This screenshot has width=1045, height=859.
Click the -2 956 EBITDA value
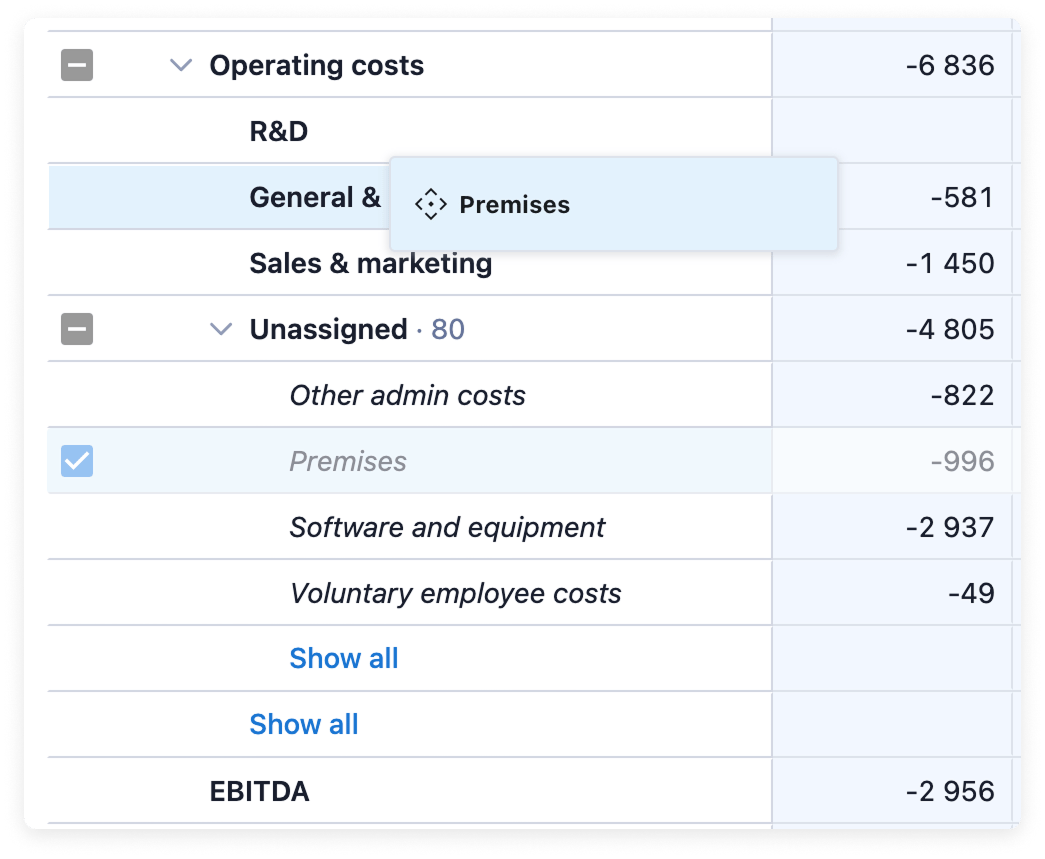click(950, 792)
